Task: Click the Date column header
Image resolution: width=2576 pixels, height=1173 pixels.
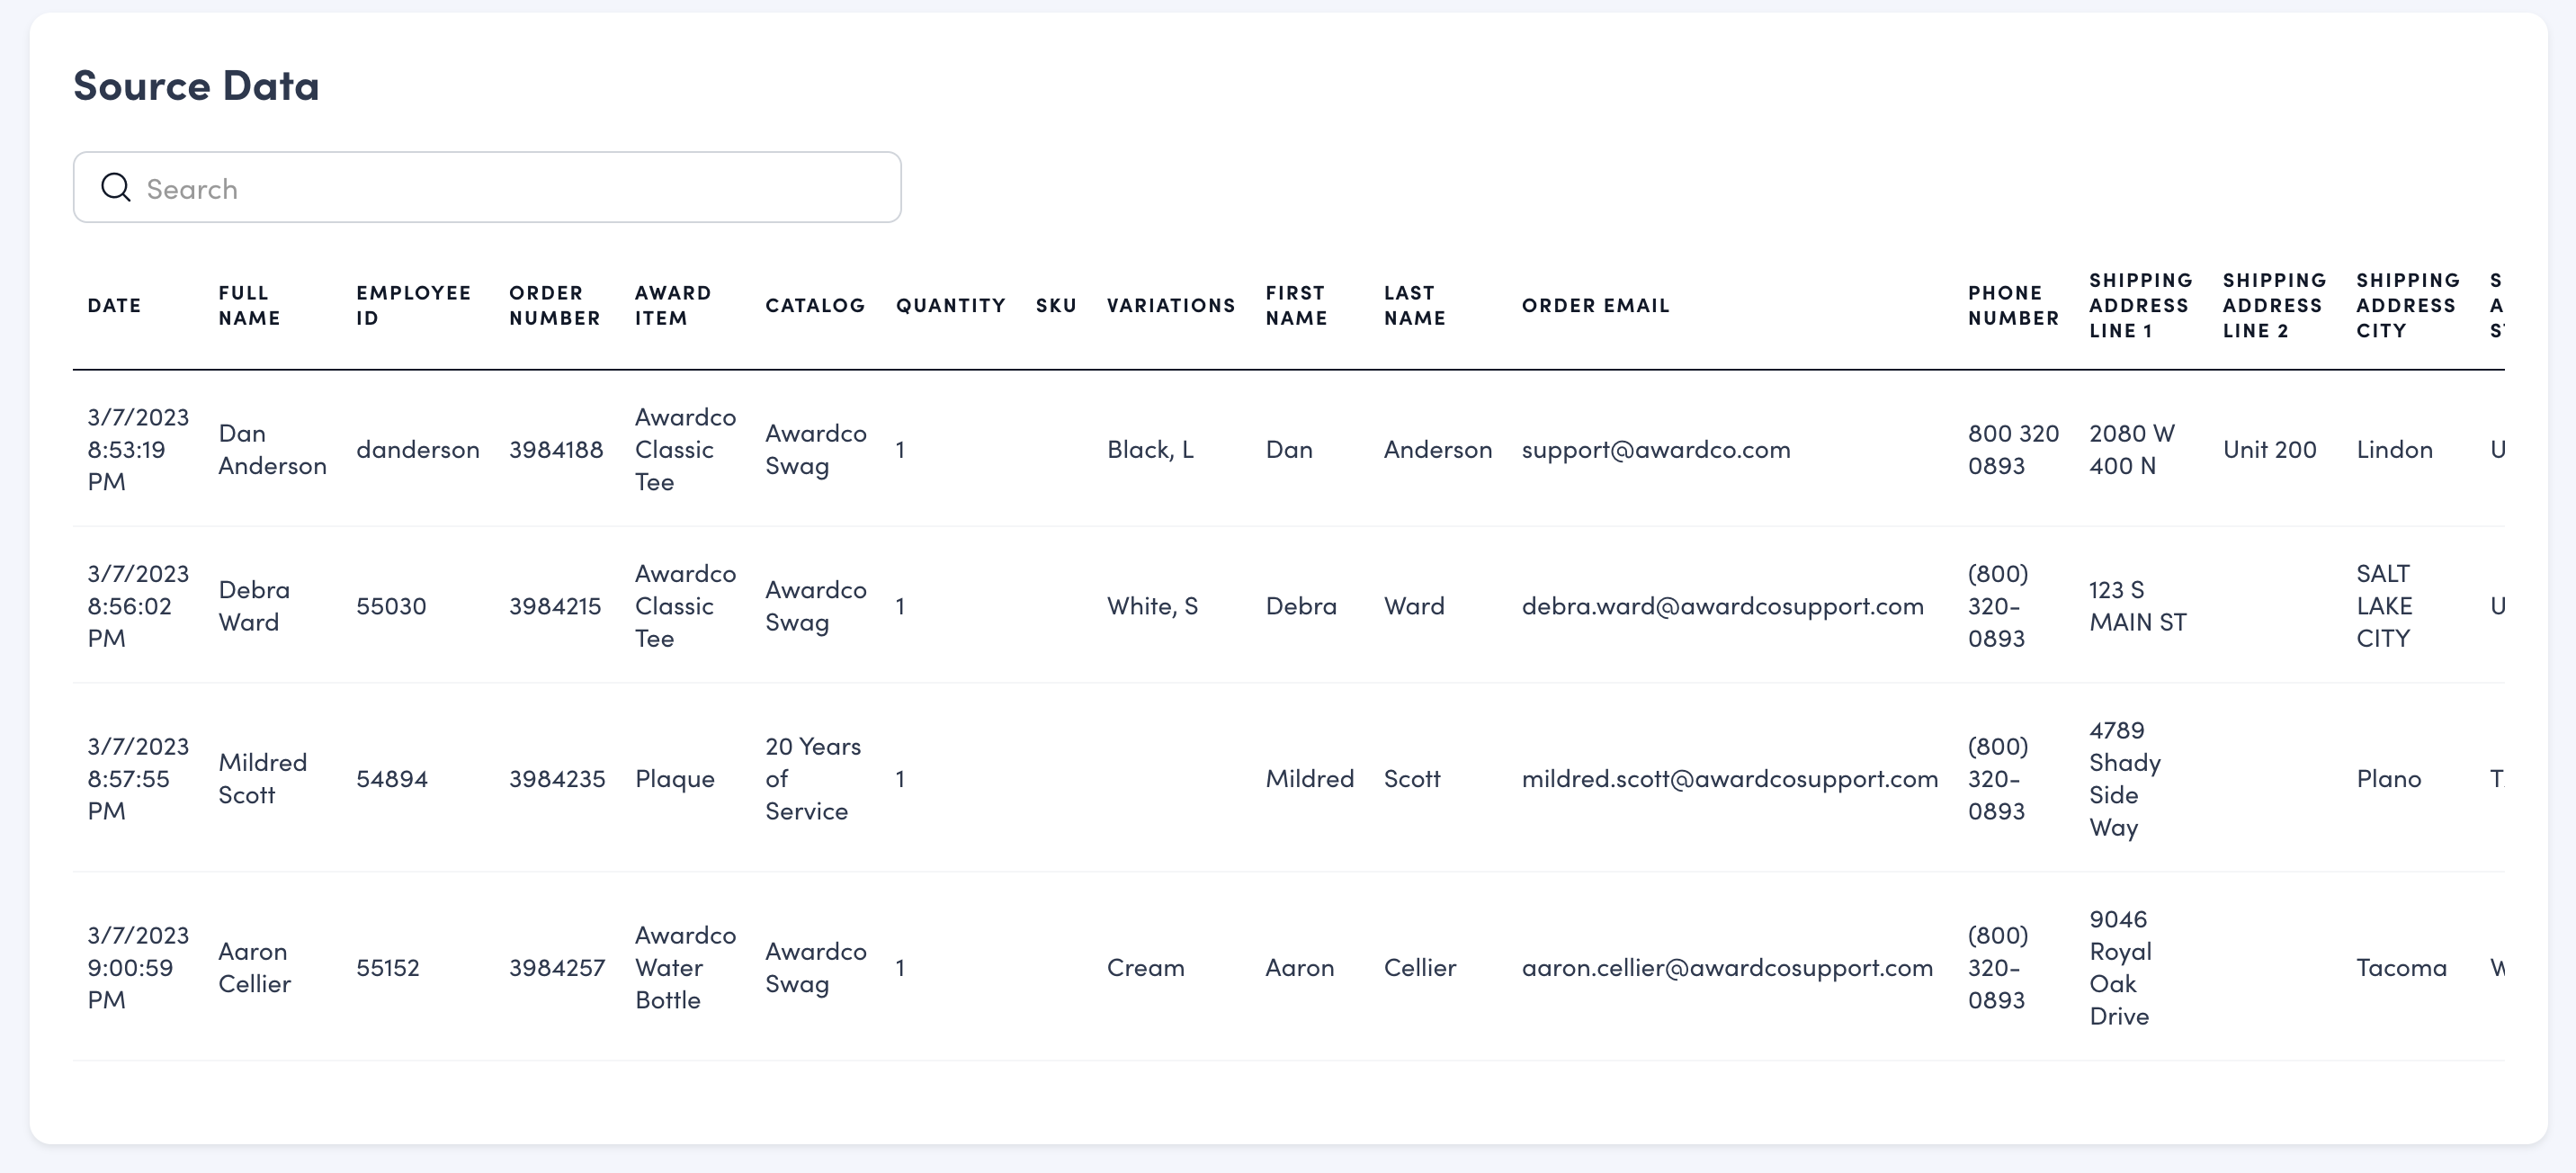Action: pos(114,306)
